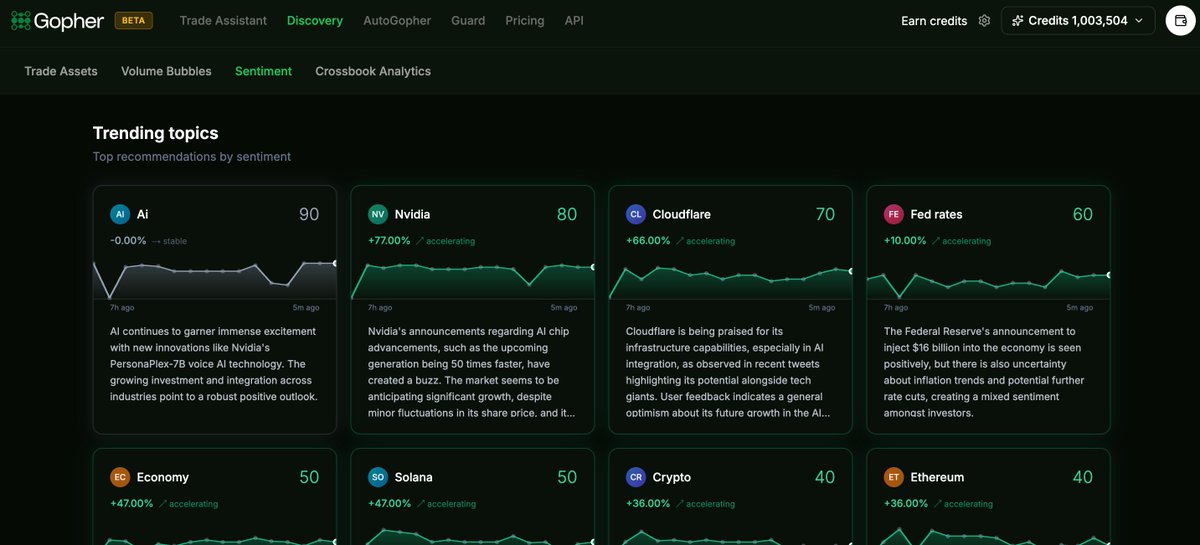Click the Economy topic title
Image resolution: width=1200 pixels, height=545 pixels.
click(162, 477)
